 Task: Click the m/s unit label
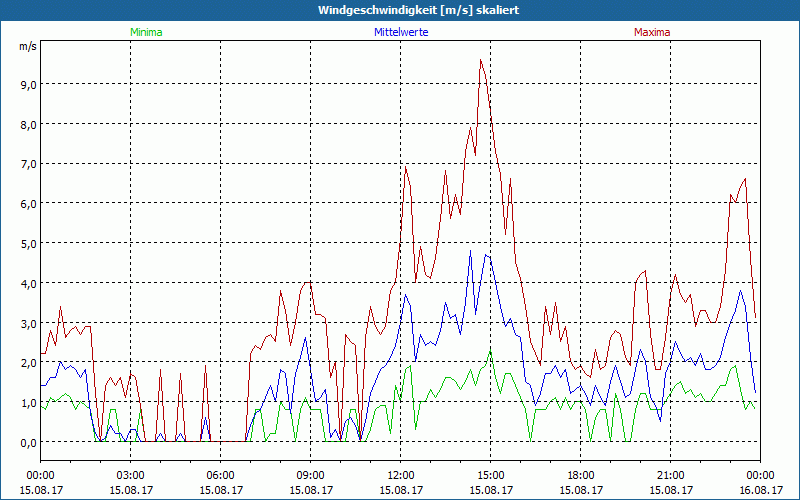coord(27,46)
